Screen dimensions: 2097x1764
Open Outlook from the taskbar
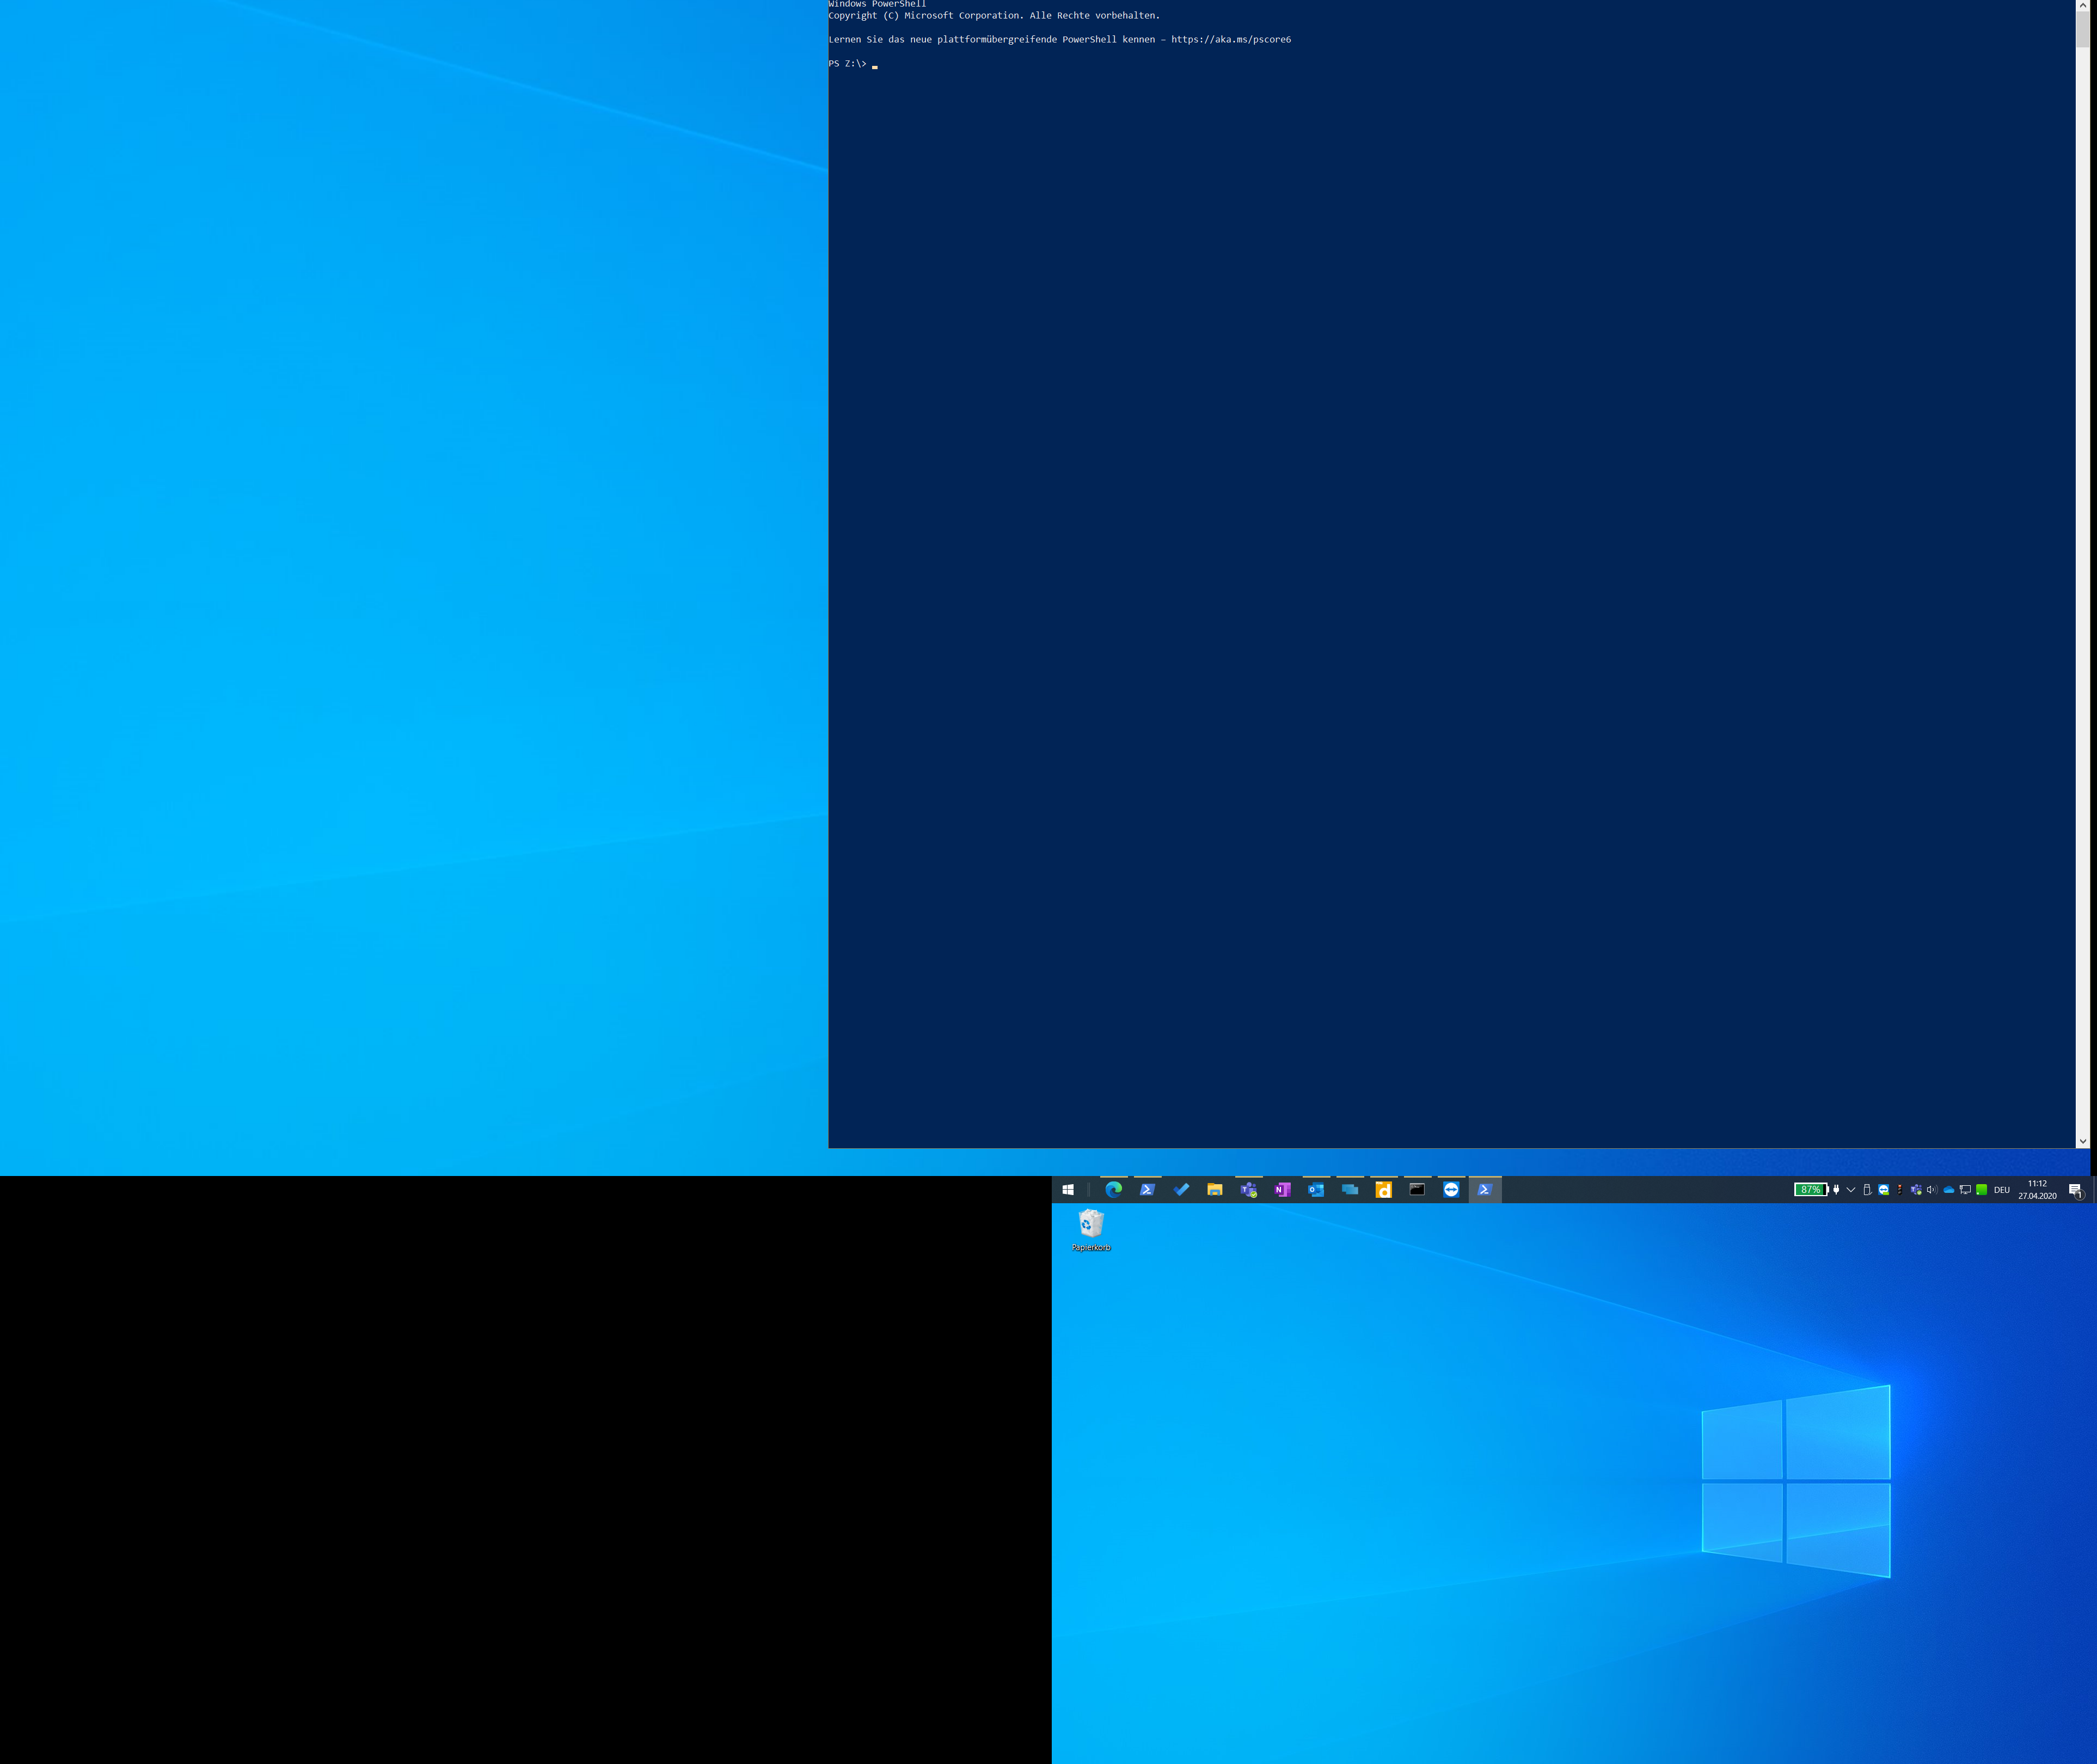coord(1315,1190)
